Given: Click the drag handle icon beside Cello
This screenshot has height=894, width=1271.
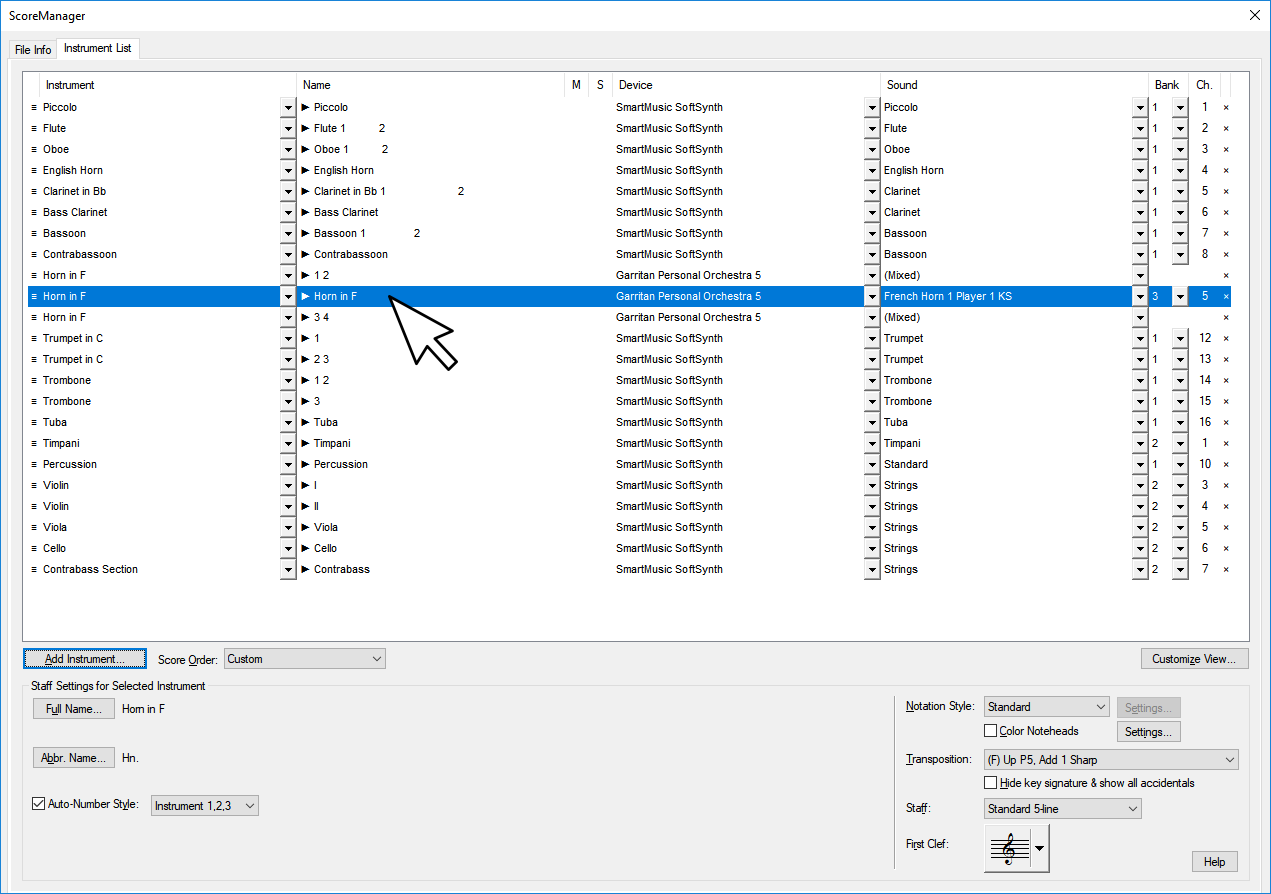Looking at the screenshot, I should click(34, 549).
